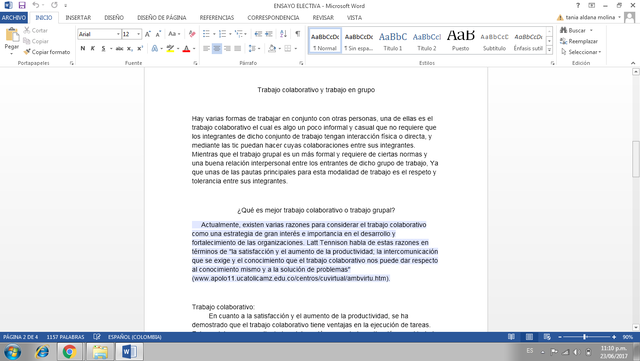Center align text

217,49
